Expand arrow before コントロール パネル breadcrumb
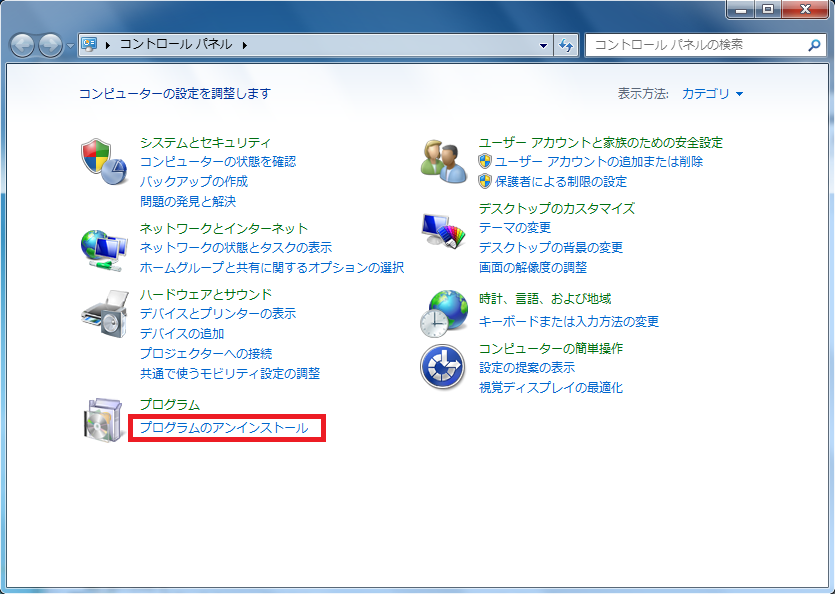The height and width of the screenshot is (594, 835). pyautogui.click(x=108, y=45)
